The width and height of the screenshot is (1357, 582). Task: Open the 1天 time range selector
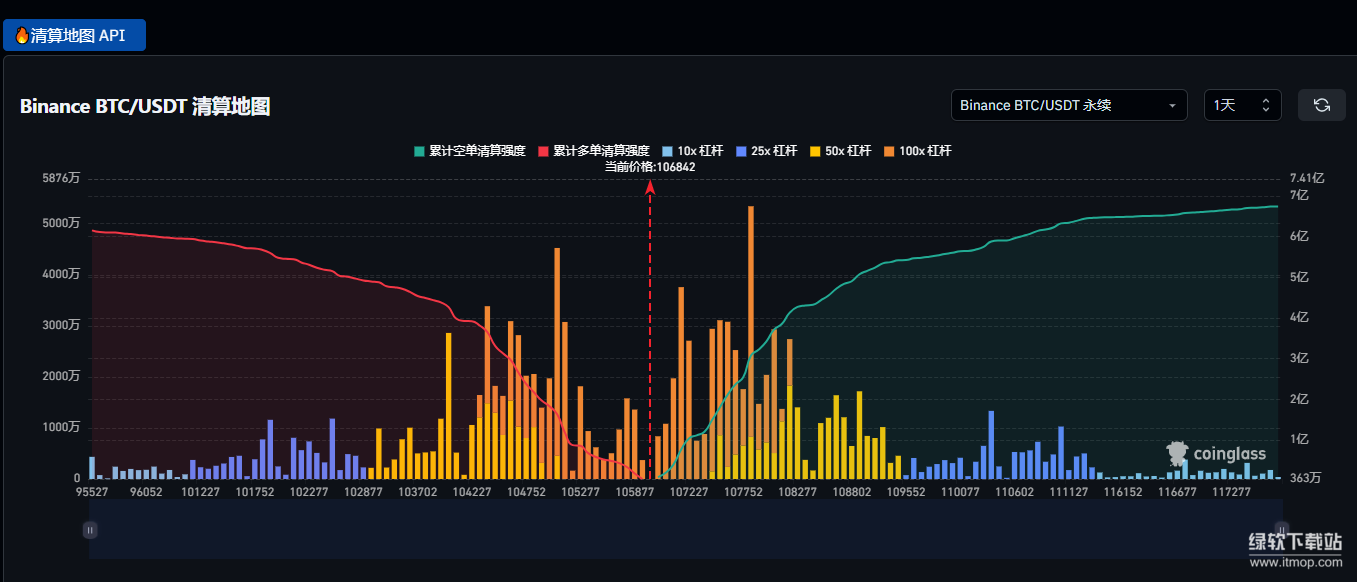tap(1243, 105)
